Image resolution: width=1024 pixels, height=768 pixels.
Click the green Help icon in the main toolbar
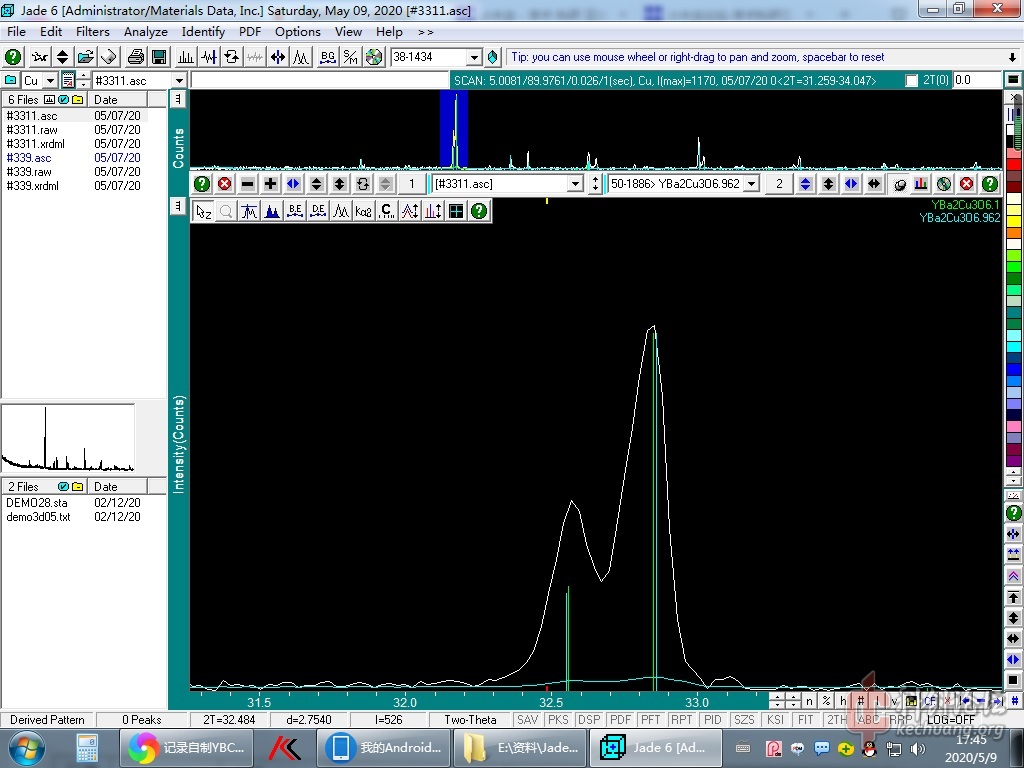pos(13,57)
